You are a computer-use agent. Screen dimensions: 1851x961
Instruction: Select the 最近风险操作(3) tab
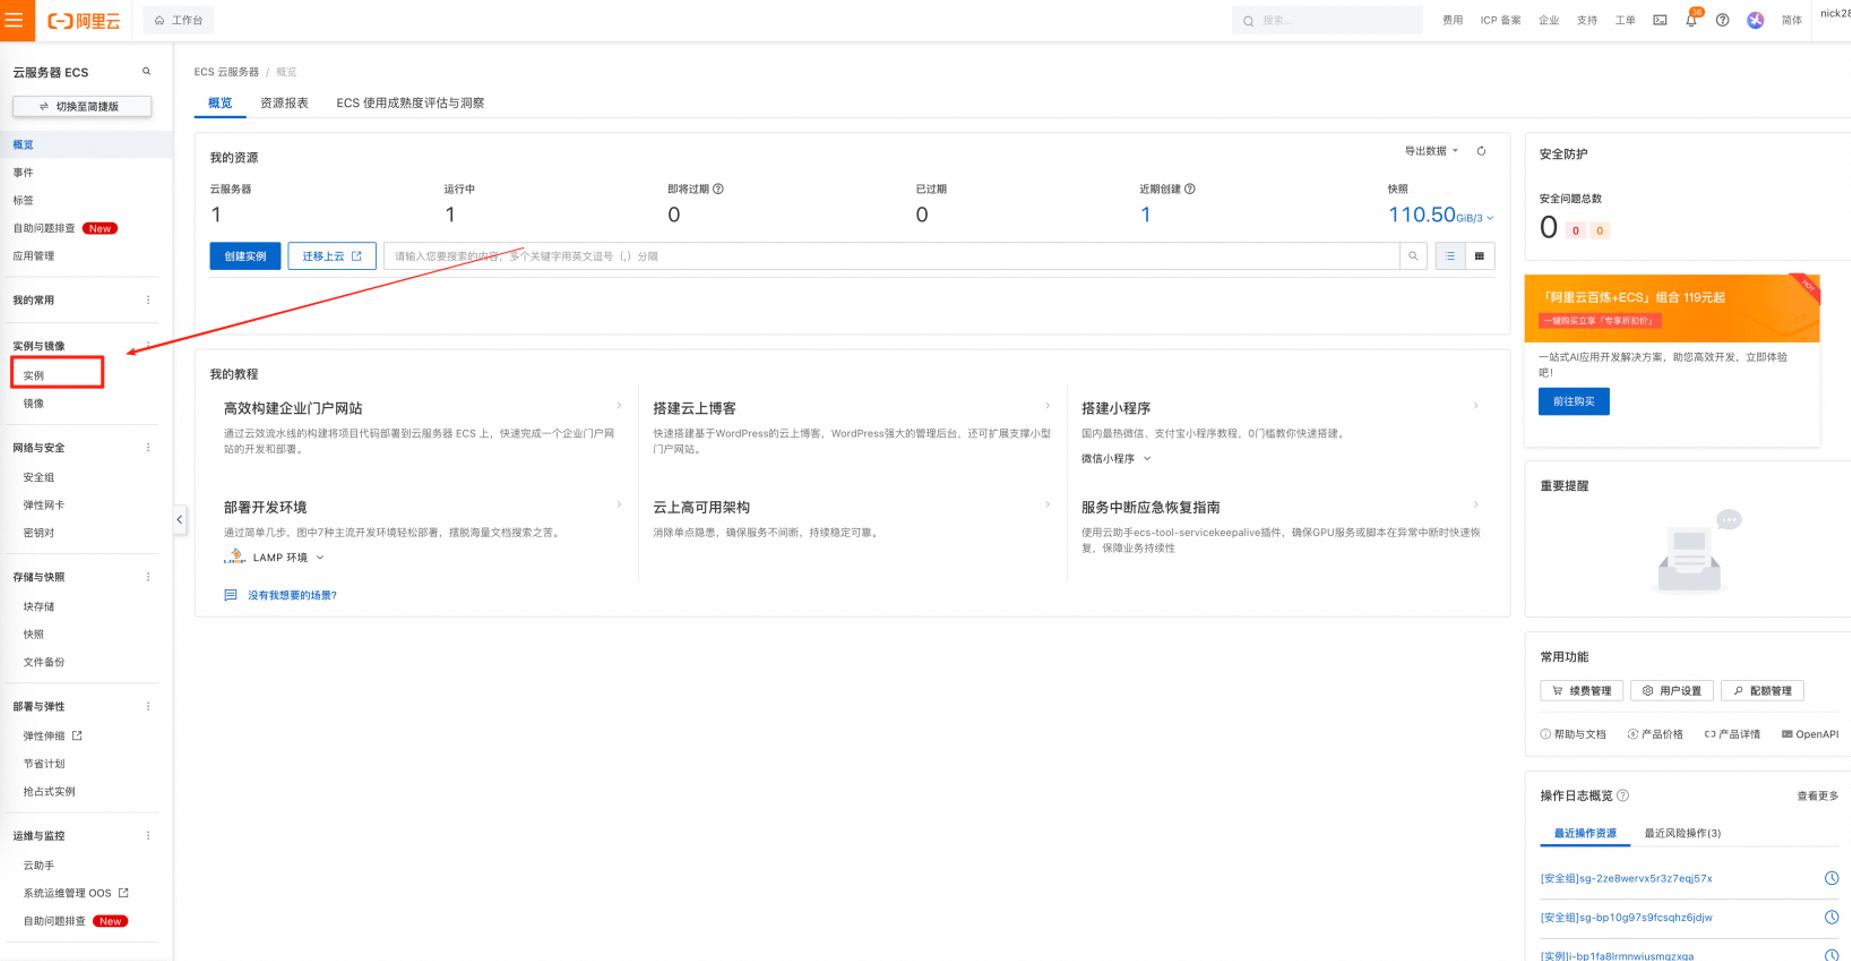[1682, 833]
